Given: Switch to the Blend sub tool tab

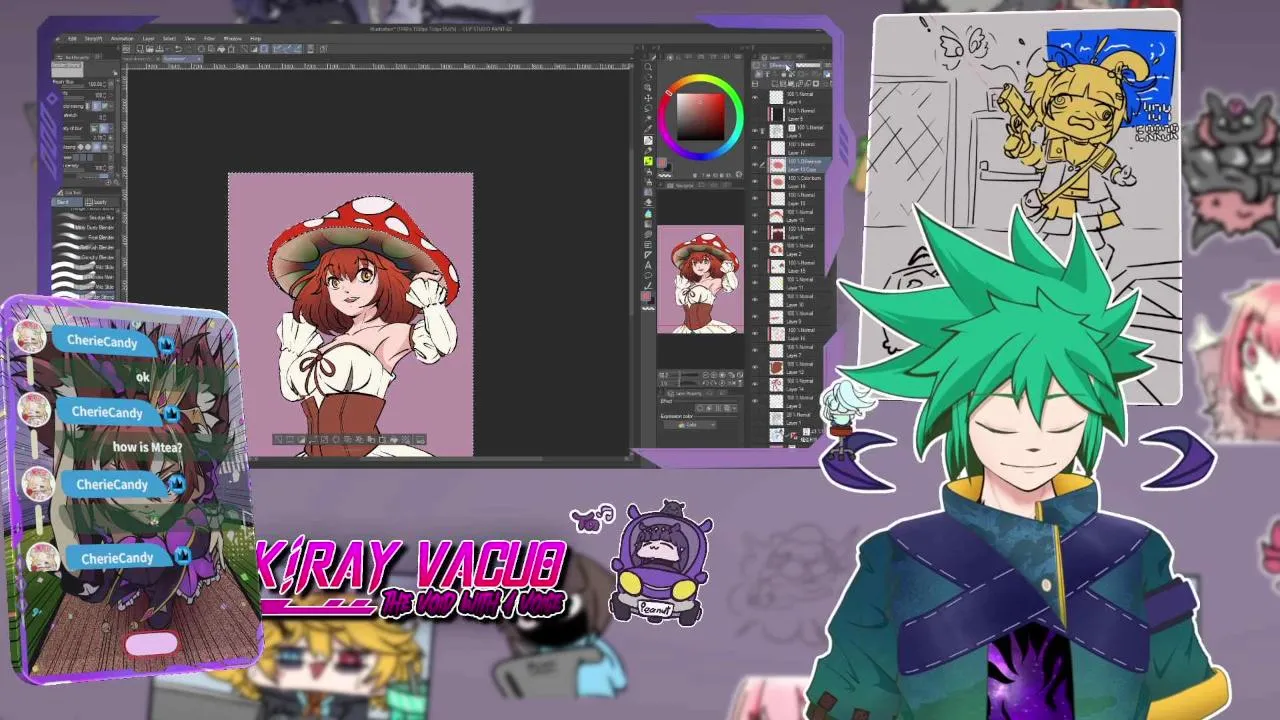Looking at the screenshot, I should [x=66, y=202].
